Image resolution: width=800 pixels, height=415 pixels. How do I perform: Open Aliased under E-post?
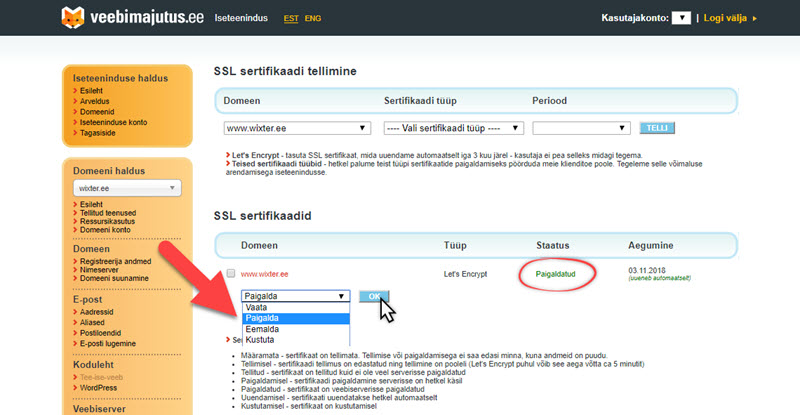pos(92,323)
